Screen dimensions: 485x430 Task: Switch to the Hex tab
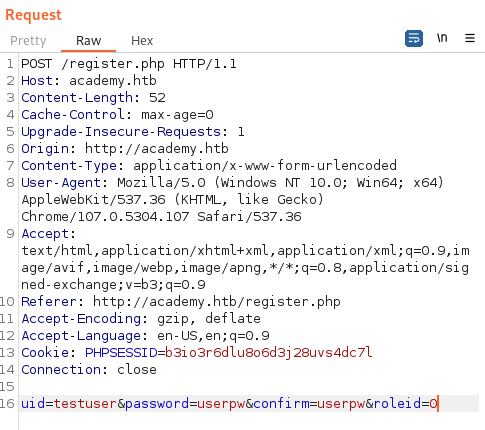point(142,41)
